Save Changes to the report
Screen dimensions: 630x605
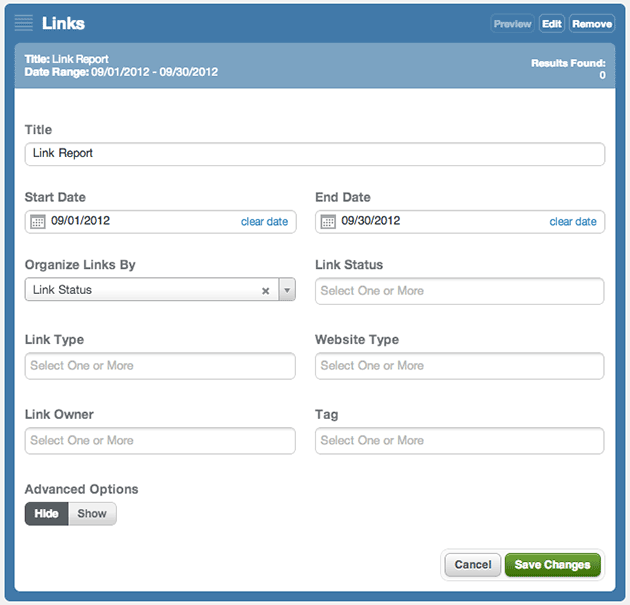tap(552, 565)
